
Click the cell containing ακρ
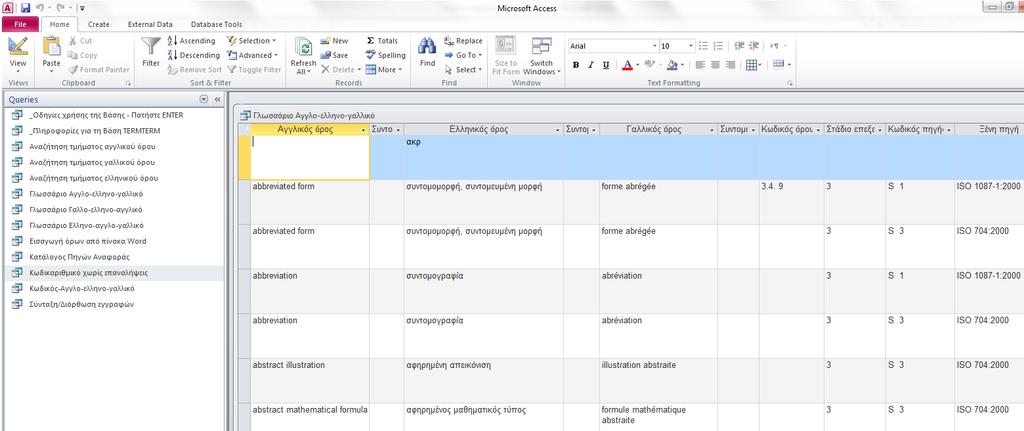[483, 157]
